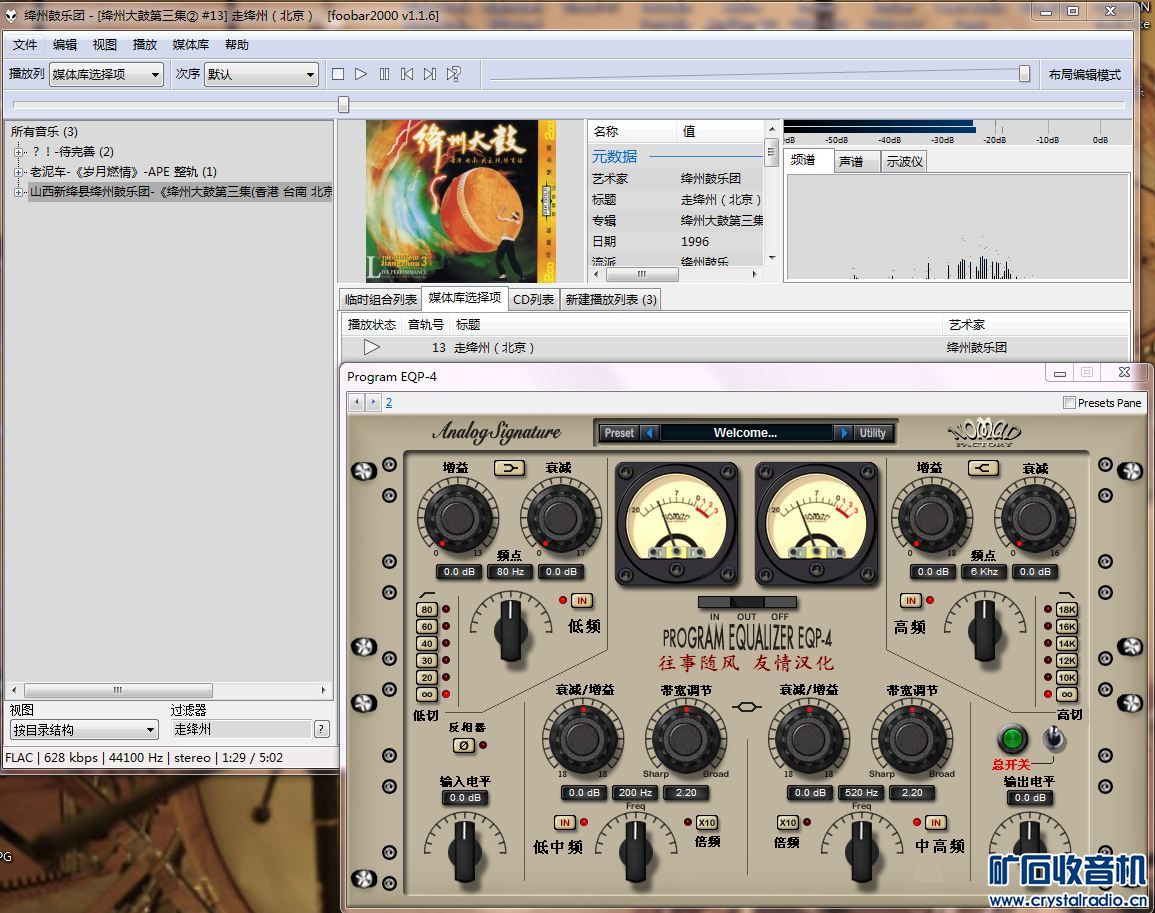This screenshot has height=913, width=1155.
Task: Toggle high band IN button (高频)
Action: [910, 601]
